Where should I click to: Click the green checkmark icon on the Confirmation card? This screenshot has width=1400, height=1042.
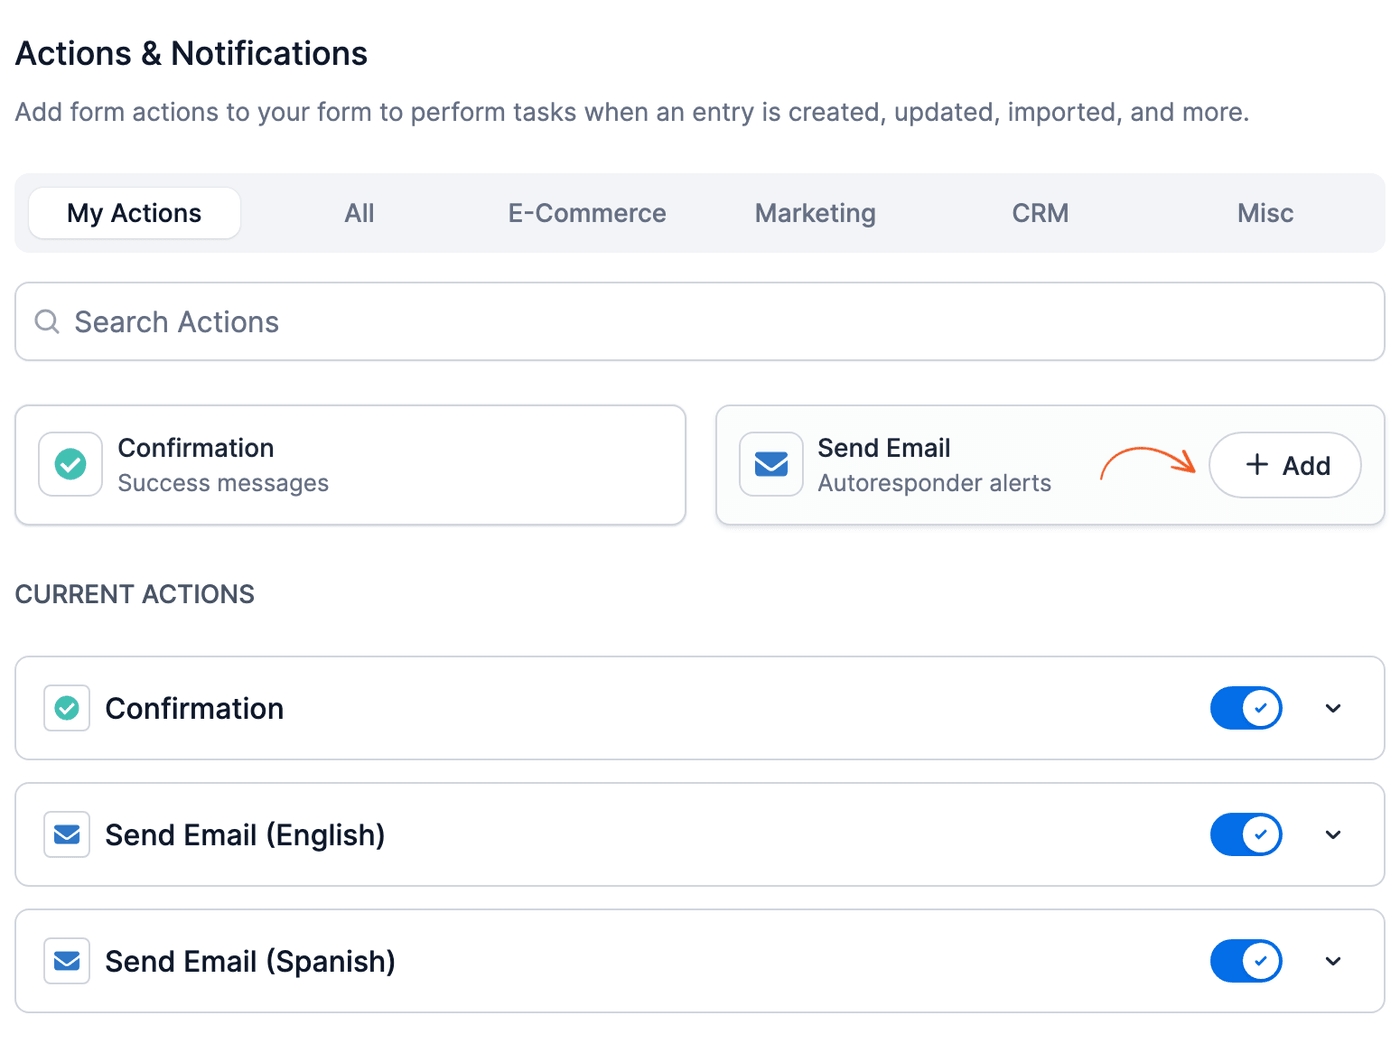(70, 464)
